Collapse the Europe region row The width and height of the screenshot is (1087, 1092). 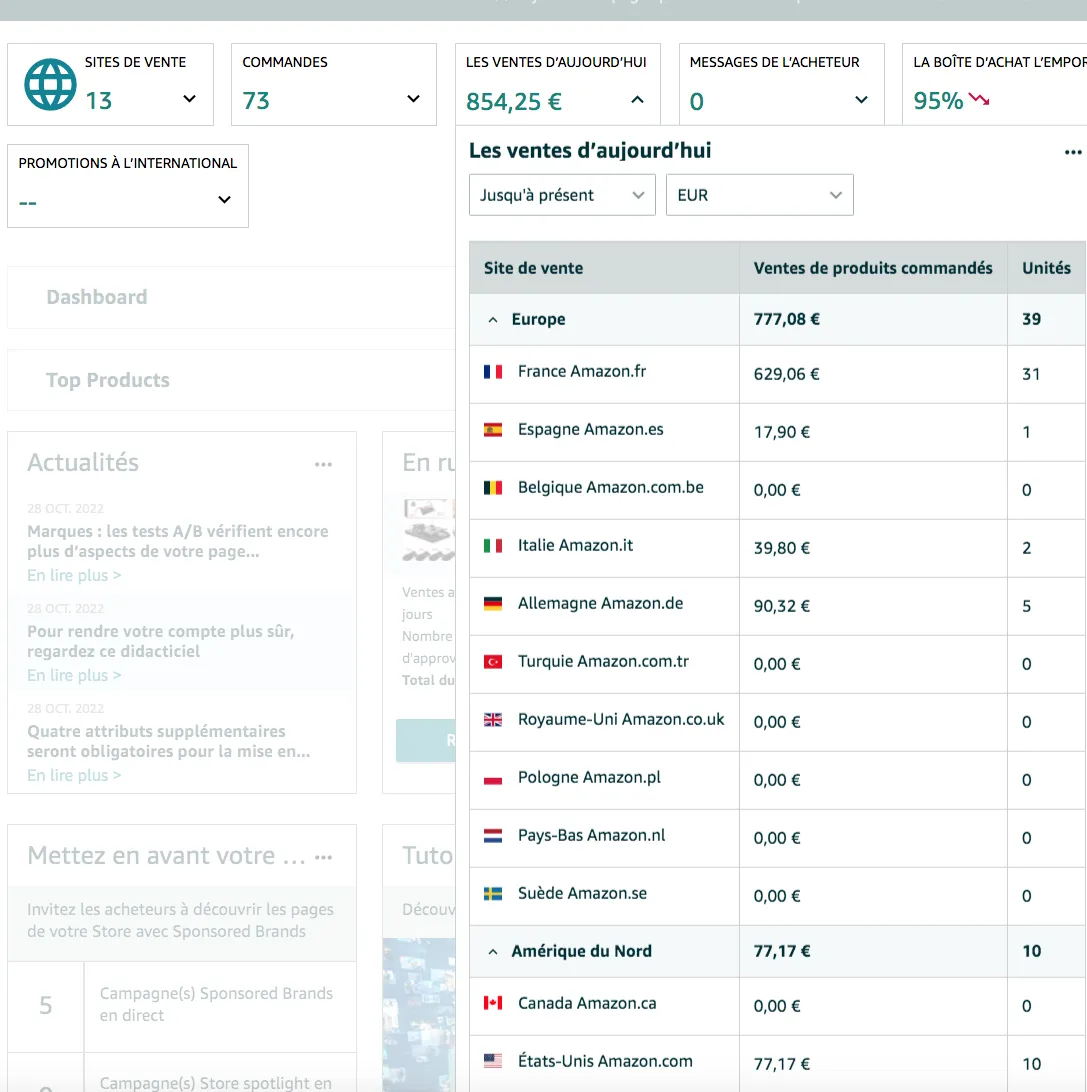pyautogui.click(x=493, y=320)
